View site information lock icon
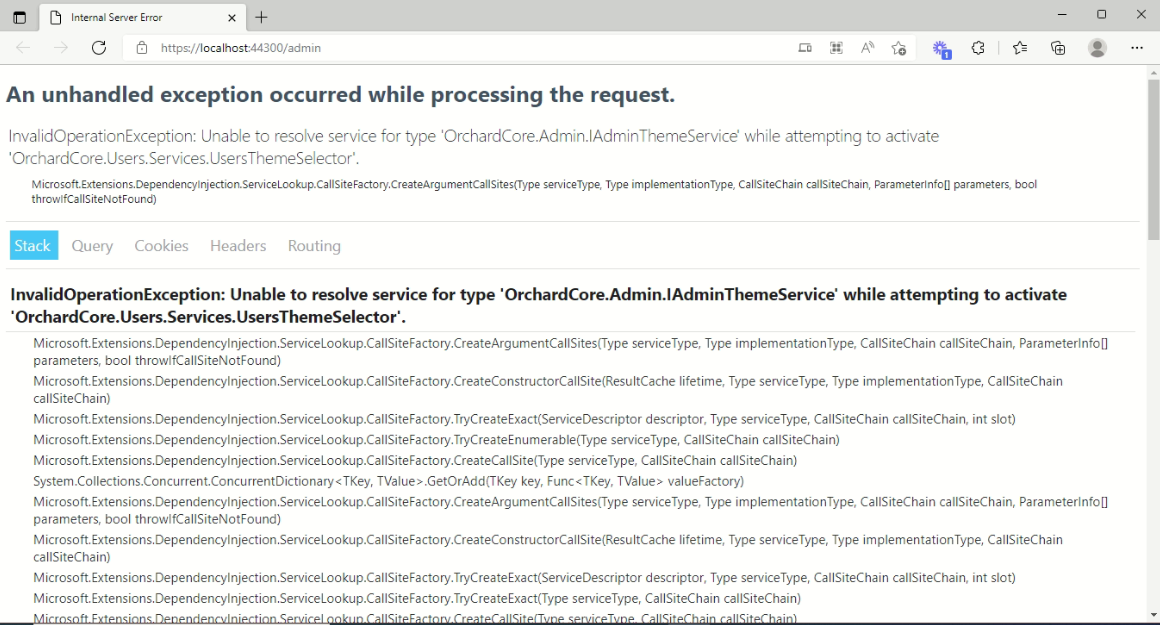The image size is (1160, 625). tap(142, 47)
